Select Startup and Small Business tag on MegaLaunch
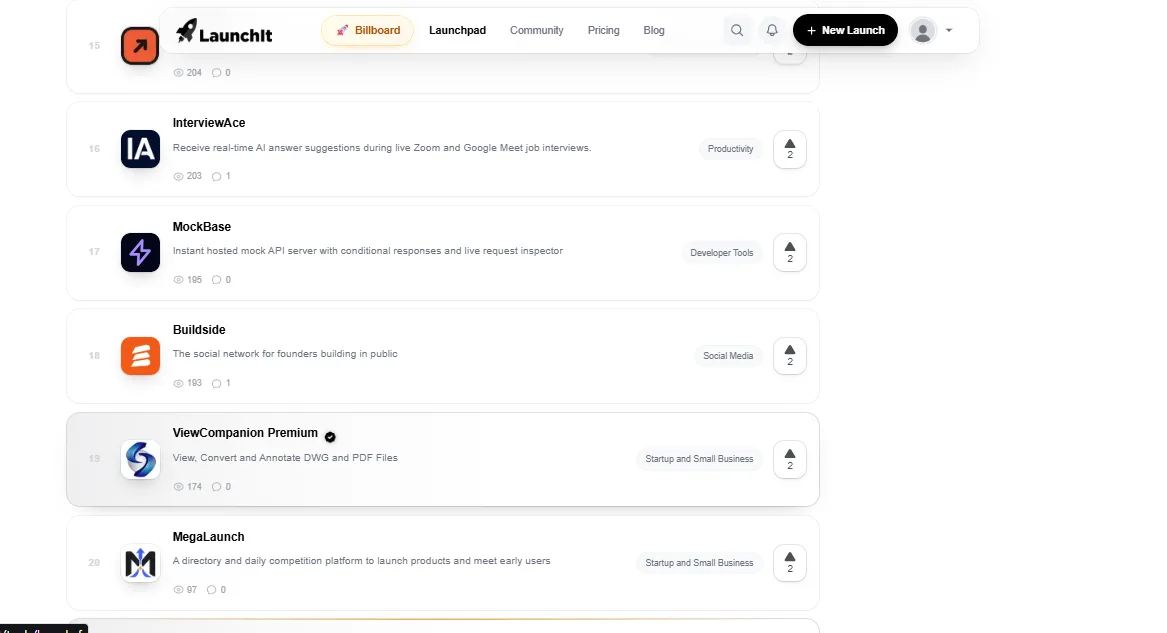This screenshot has width=1167, height=633. coord(699,563)
